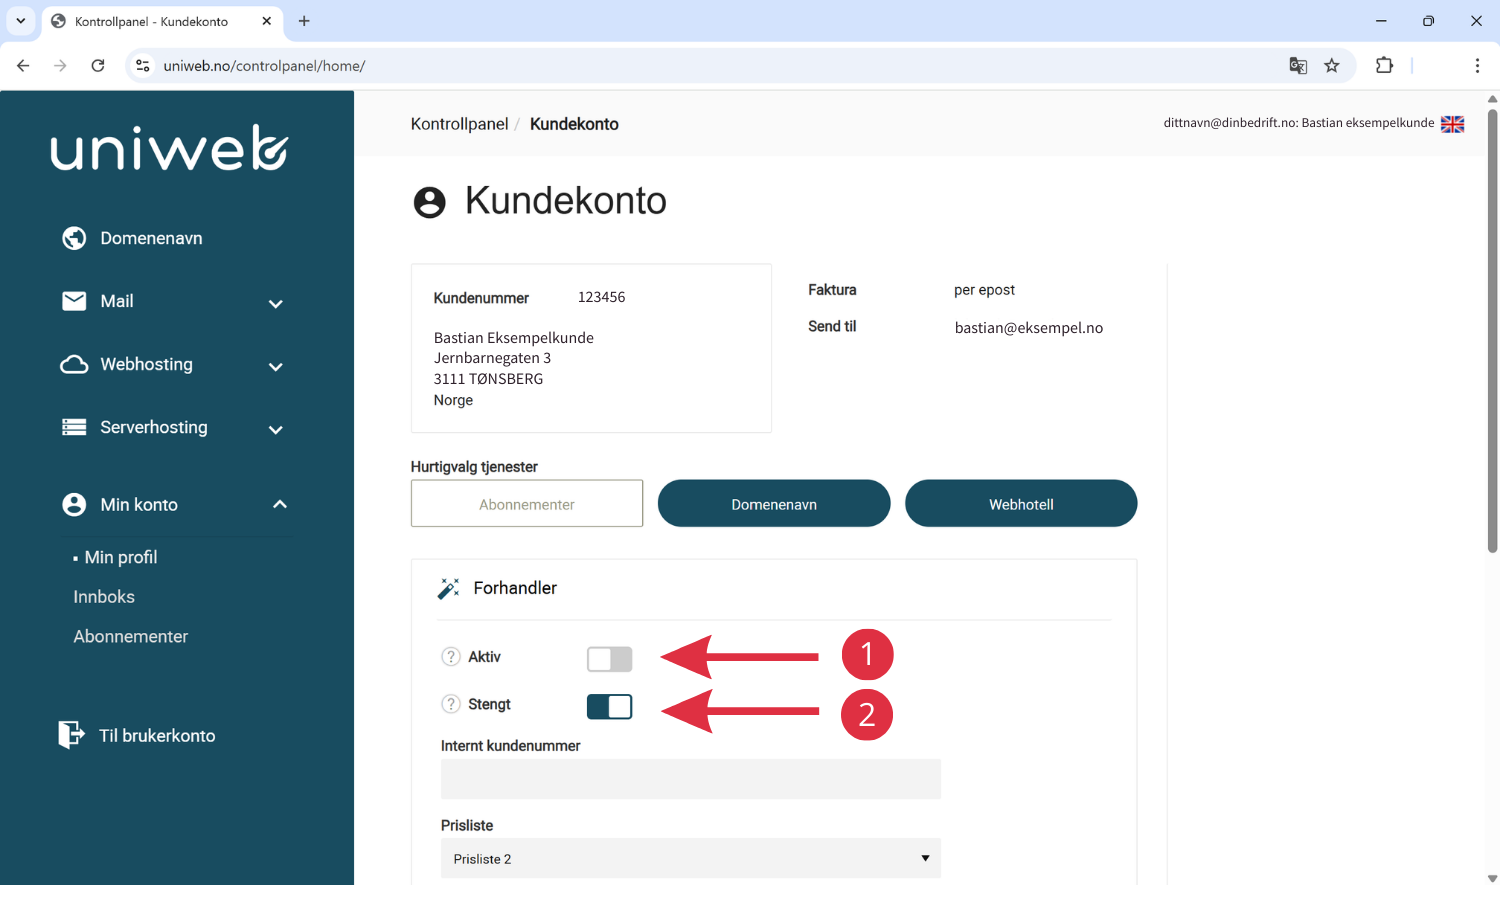Reload the page
The width and height of the screenshot is (1500, 900).
pyautogui.click(x=98, y=66)
